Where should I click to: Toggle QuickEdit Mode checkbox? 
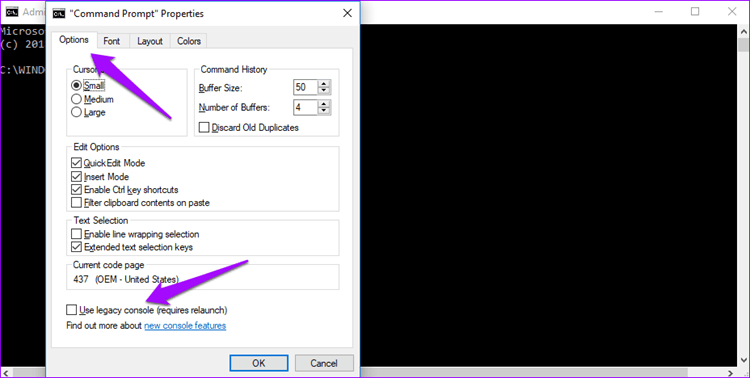(x=76, y=163)
